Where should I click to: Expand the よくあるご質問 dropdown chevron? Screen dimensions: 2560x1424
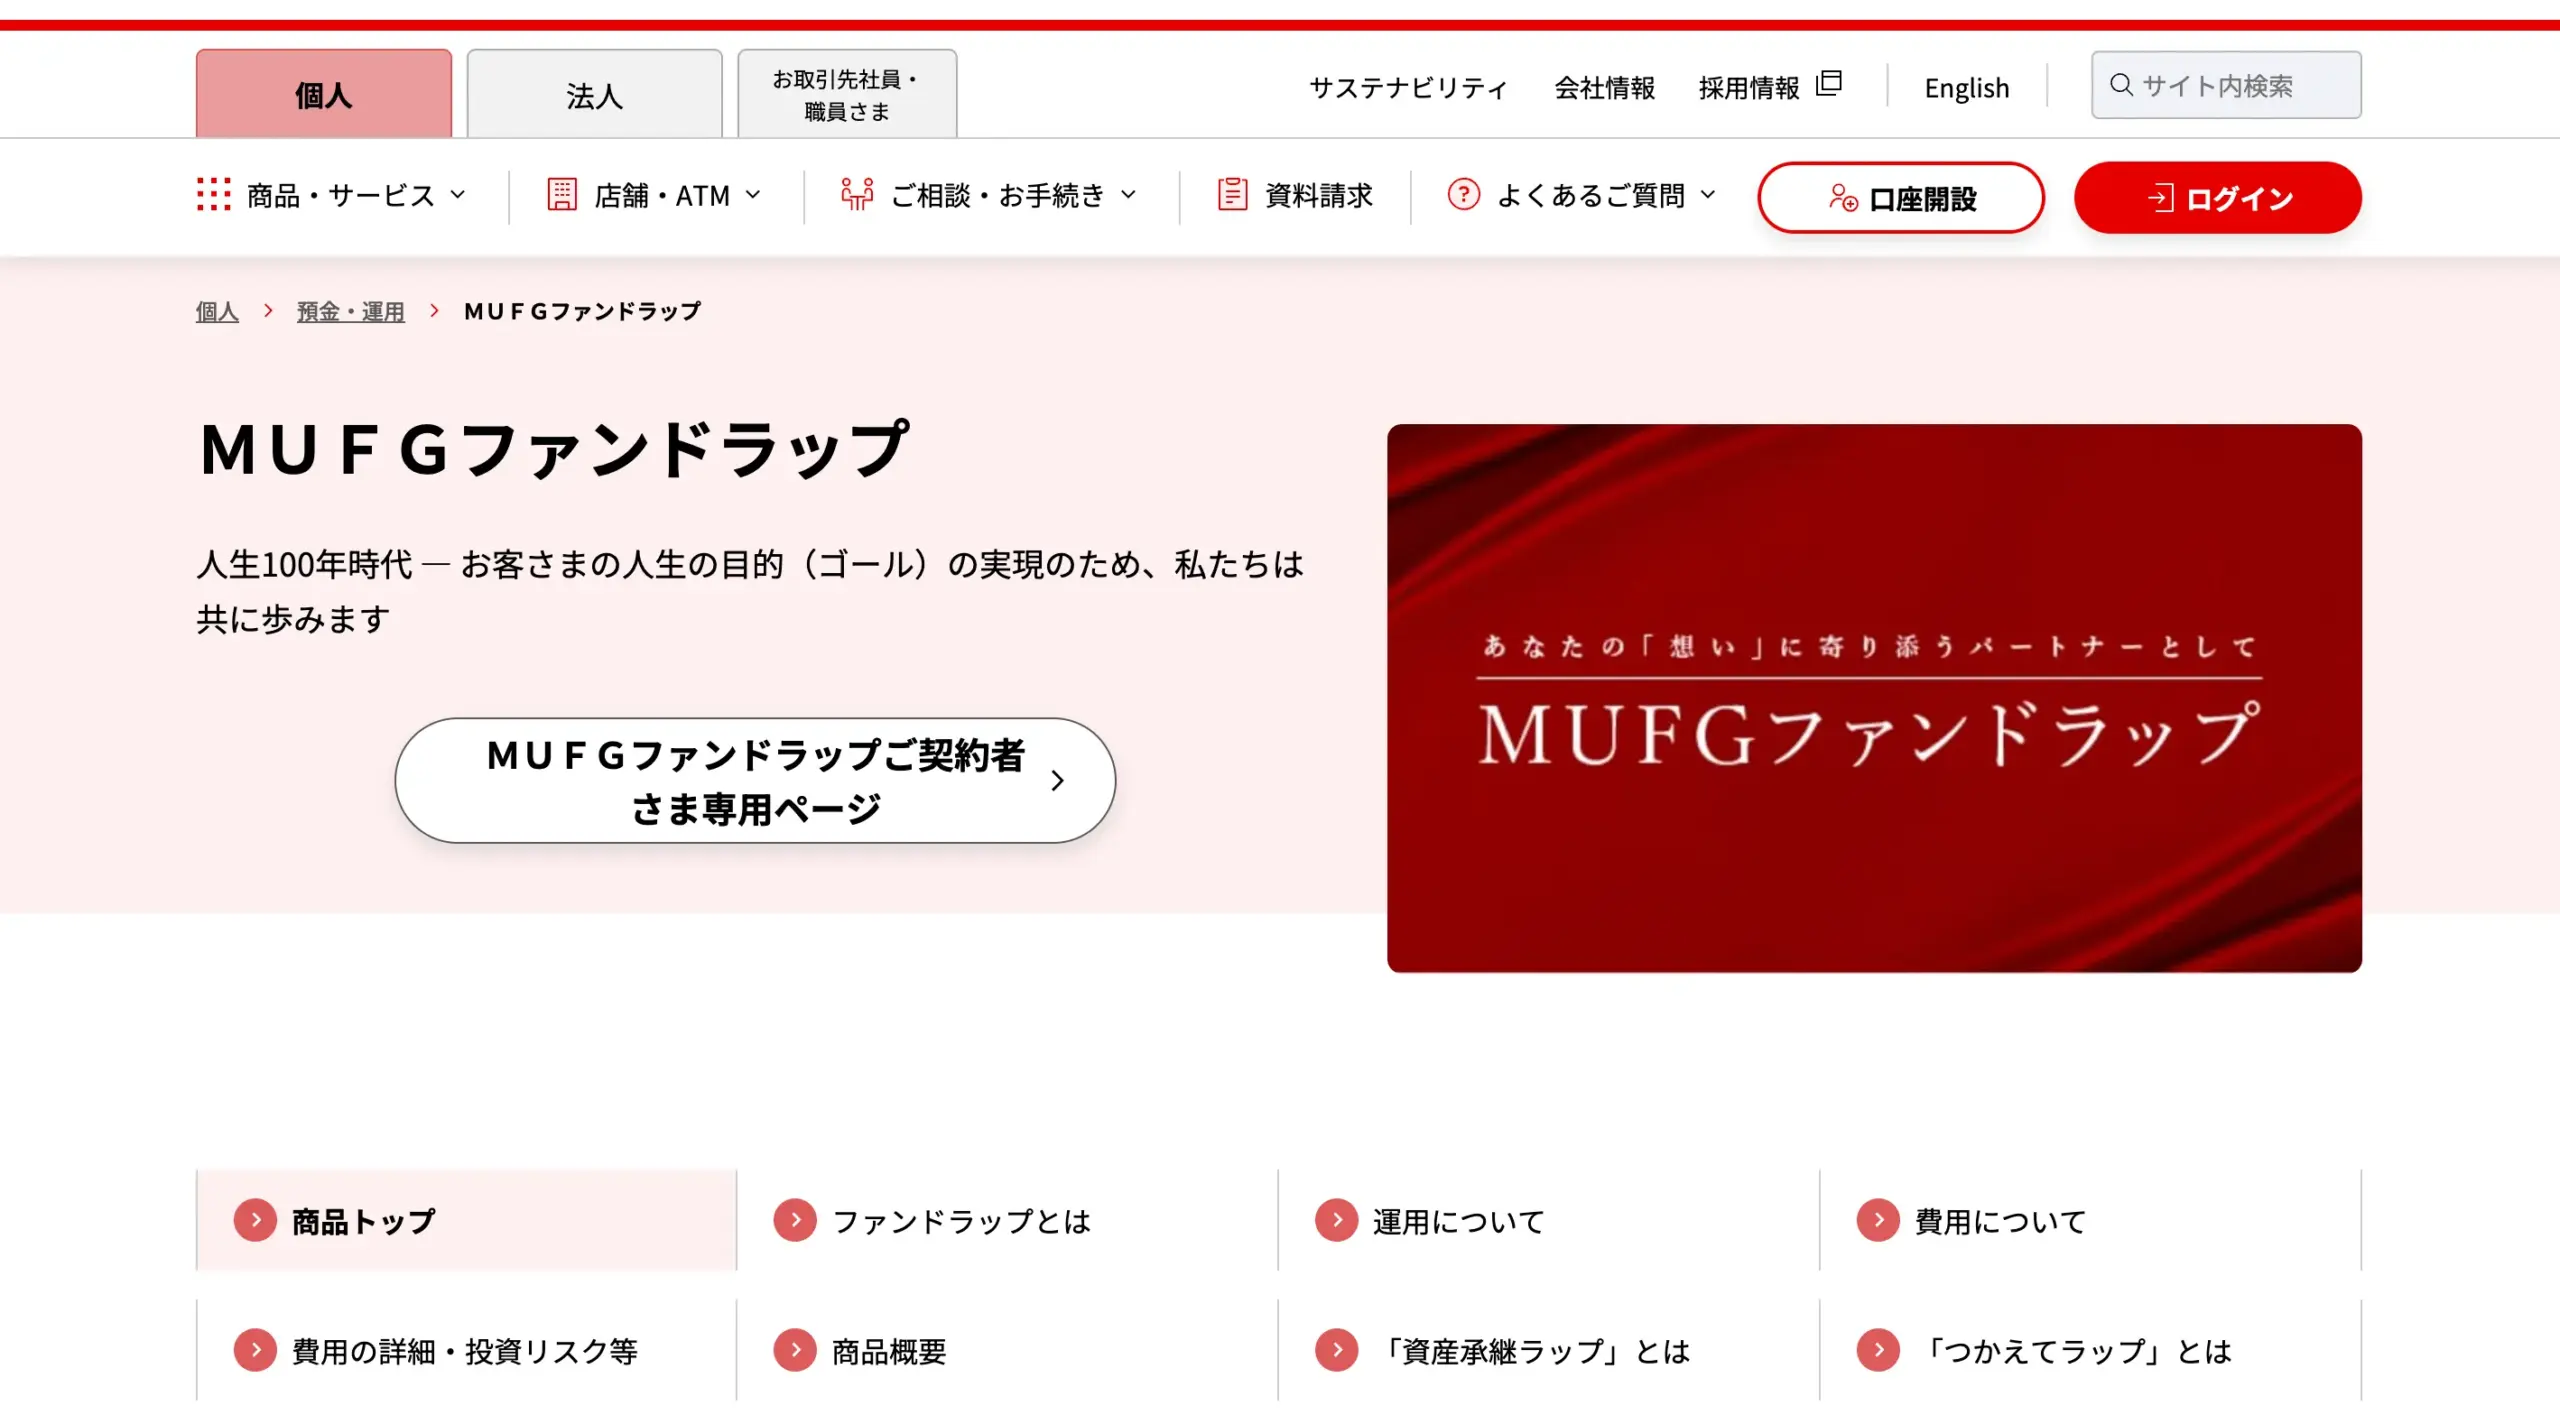tap(1708, 195)
